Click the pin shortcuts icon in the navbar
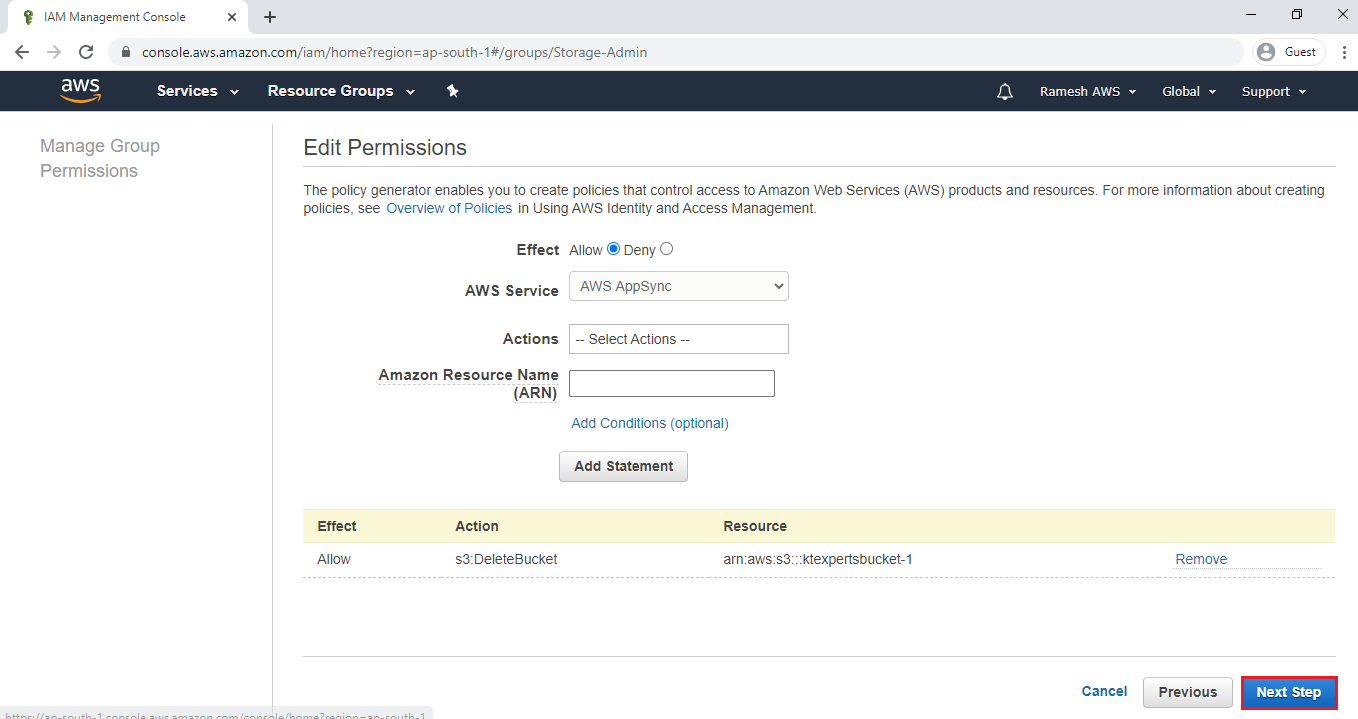Image resolution: width=1358 pixels, height=719 pixels. point(452,90)
